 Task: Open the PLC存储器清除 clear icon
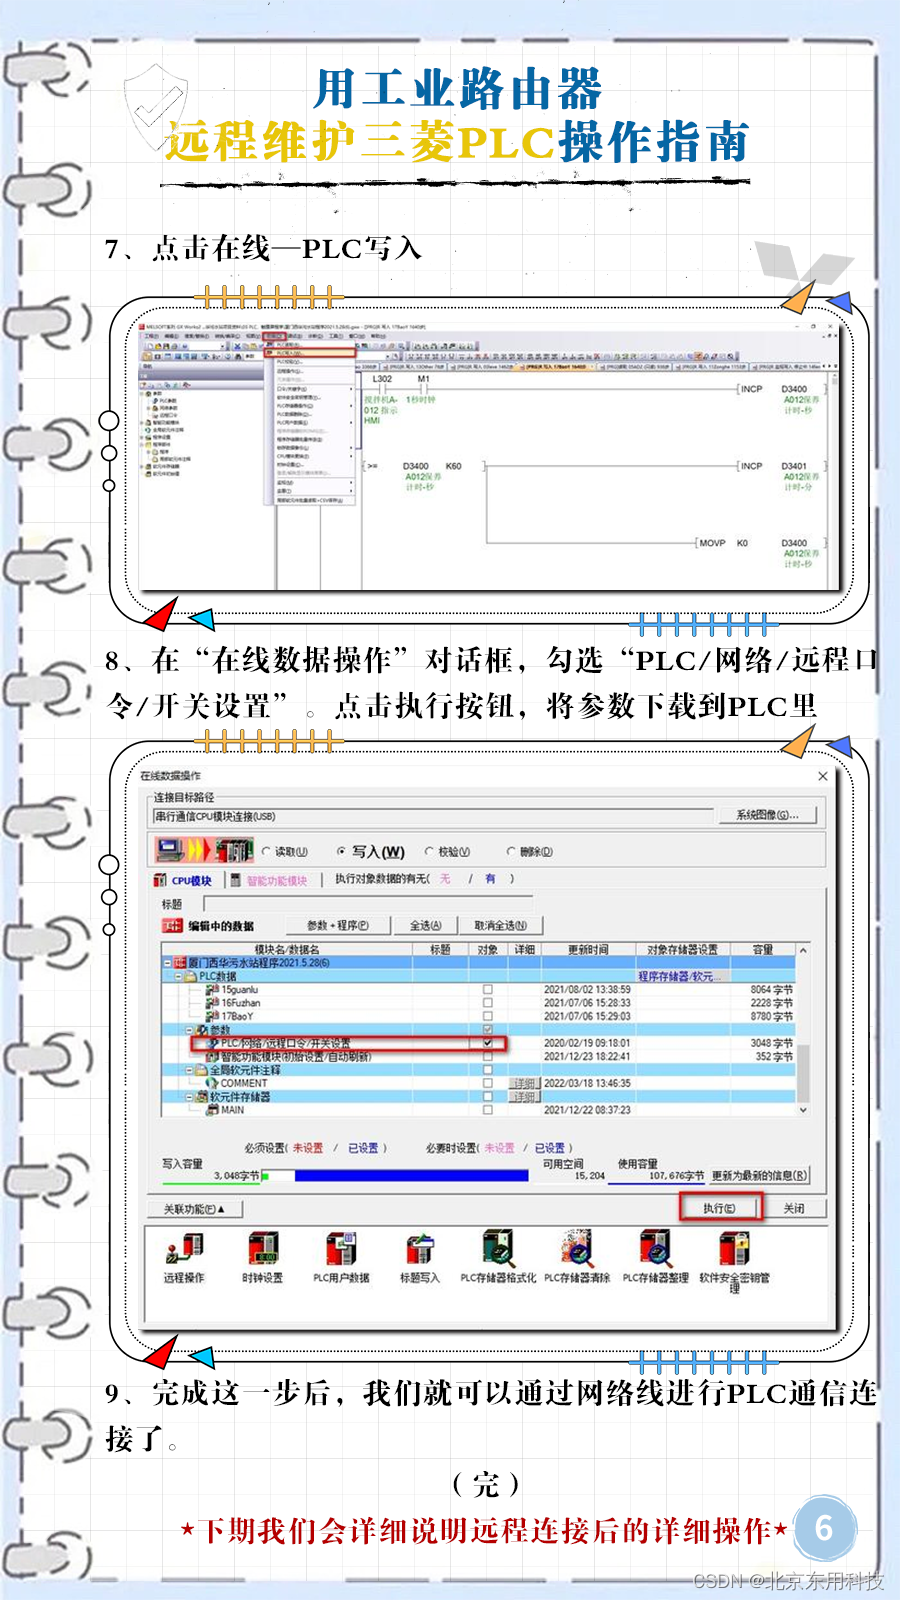(x=577, y=1250)
